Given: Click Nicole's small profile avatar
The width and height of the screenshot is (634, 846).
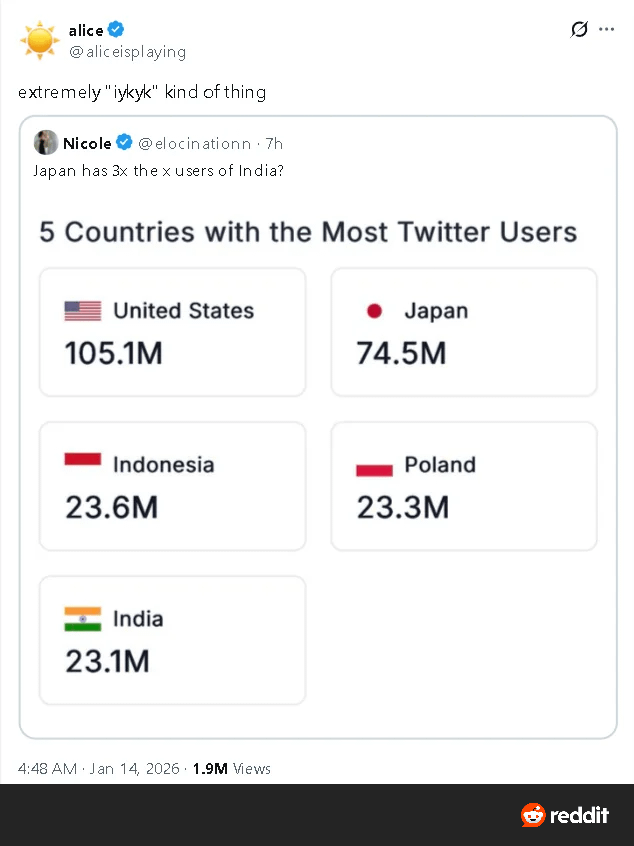Looking at the screenshot, I should click(45, 143).
